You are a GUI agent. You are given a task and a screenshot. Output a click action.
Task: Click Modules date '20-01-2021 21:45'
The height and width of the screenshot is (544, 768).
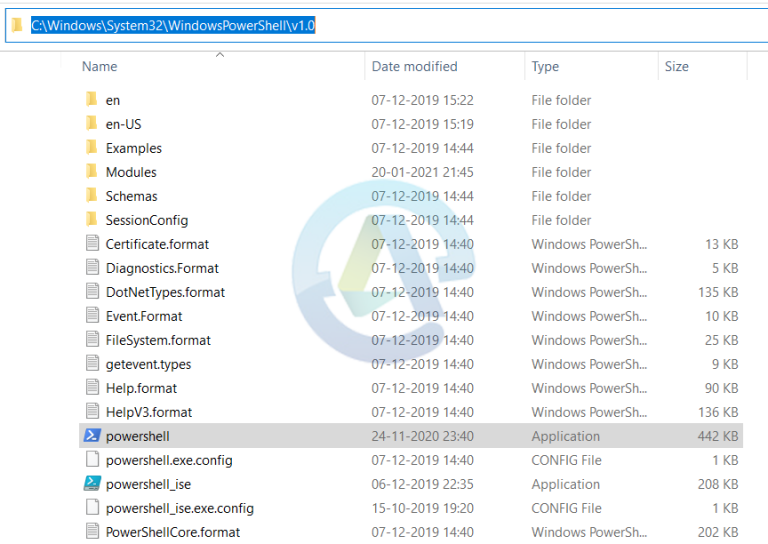[422, 172]
